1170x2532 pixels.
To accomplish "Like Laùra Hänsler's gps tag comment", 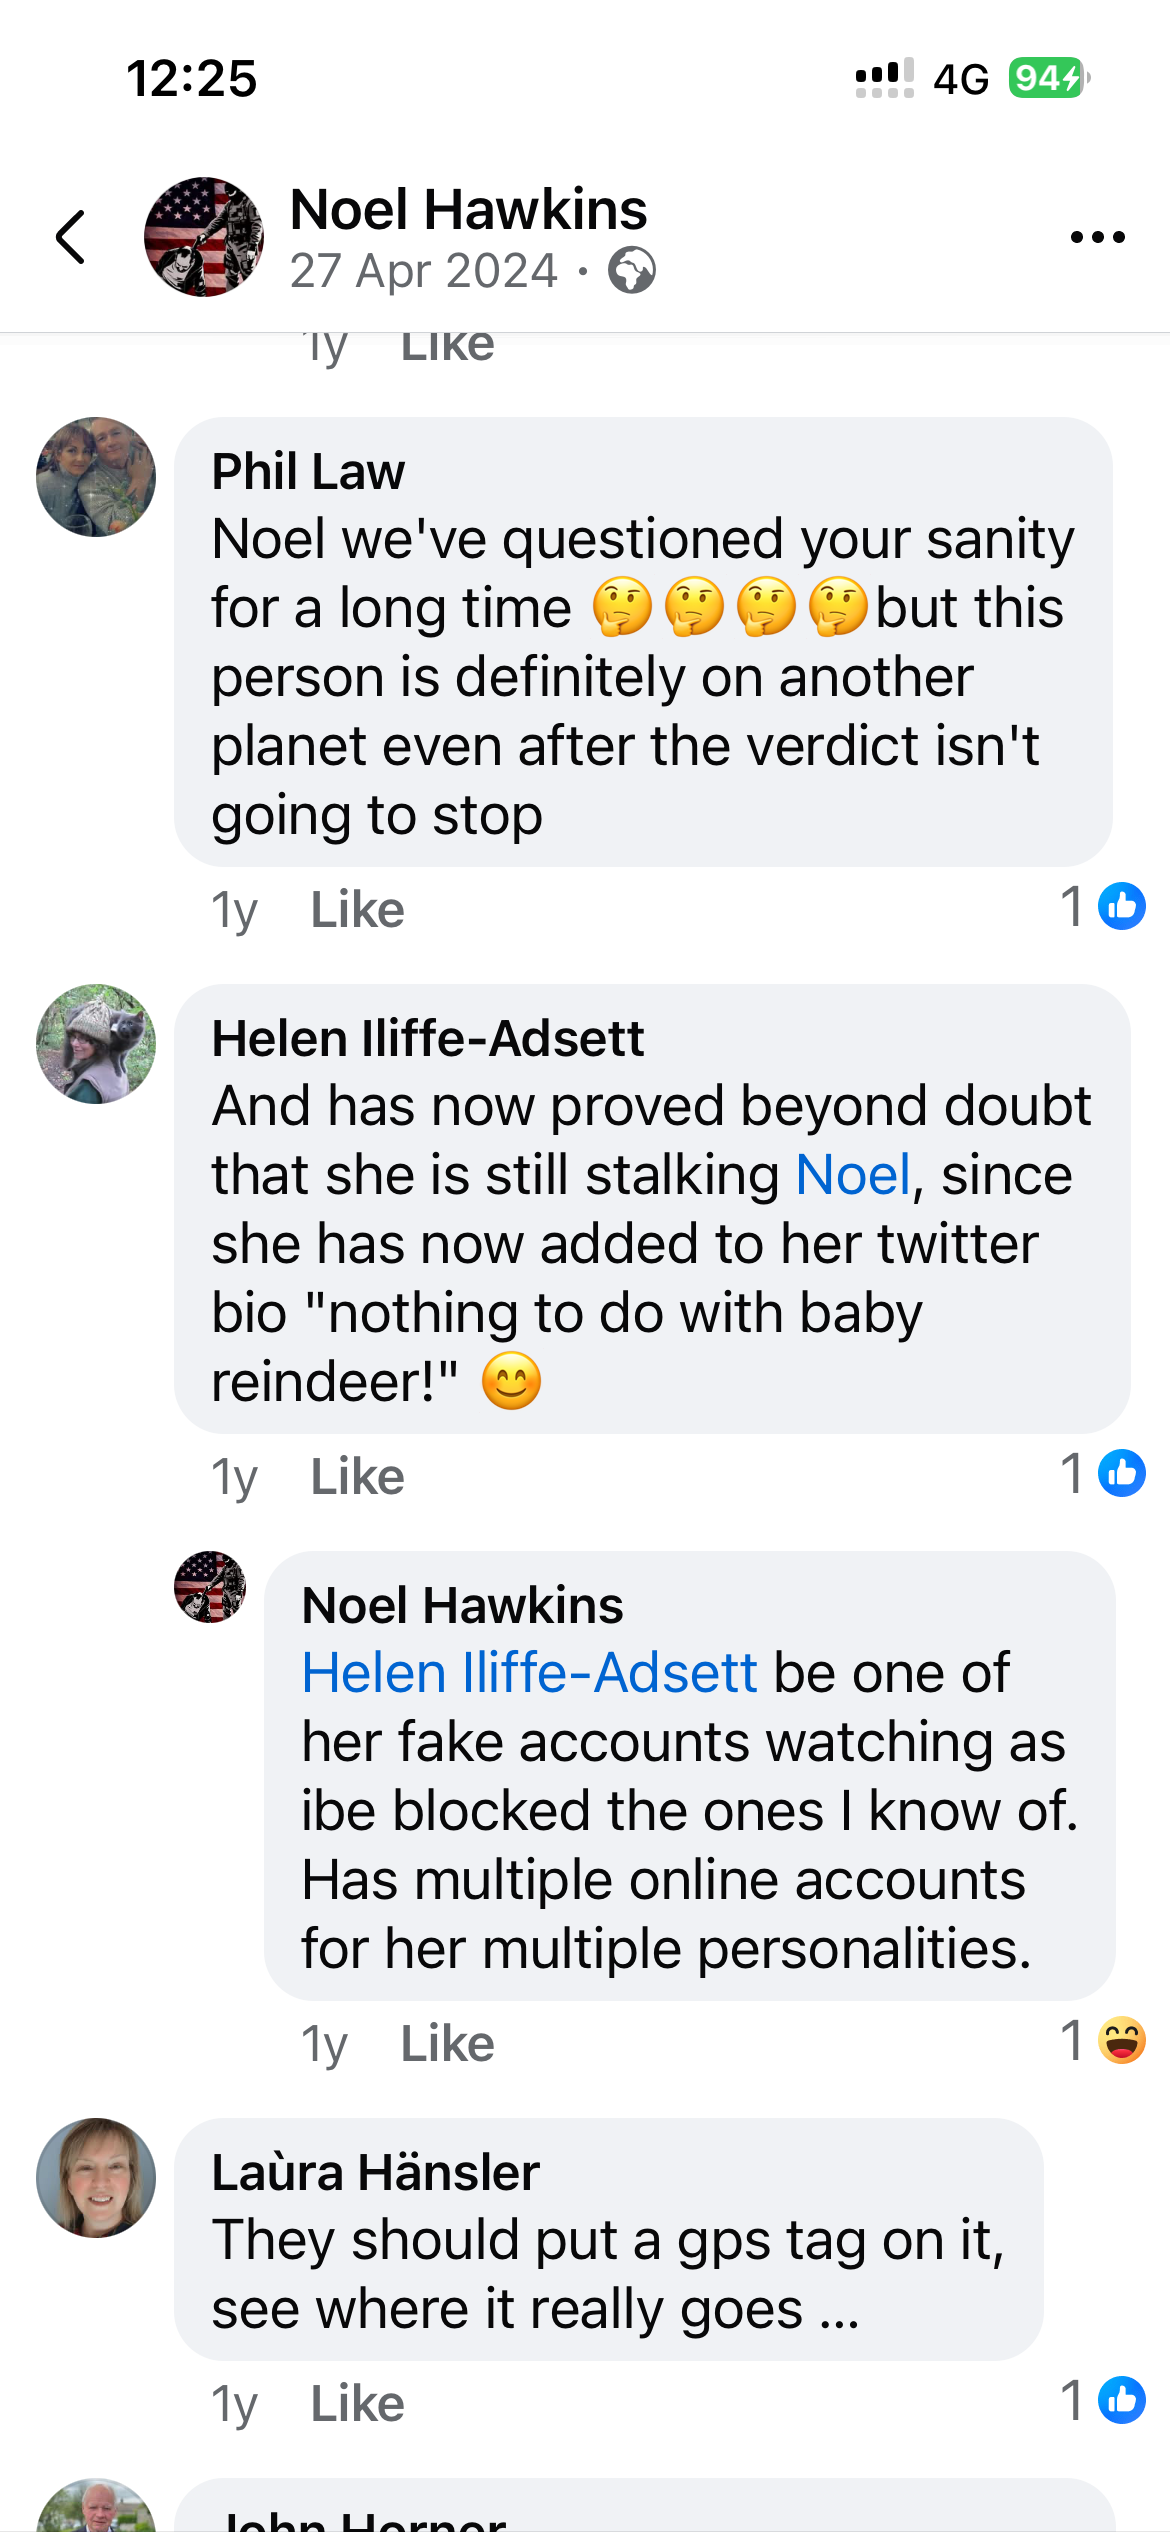I will [x=357, y=2404].
